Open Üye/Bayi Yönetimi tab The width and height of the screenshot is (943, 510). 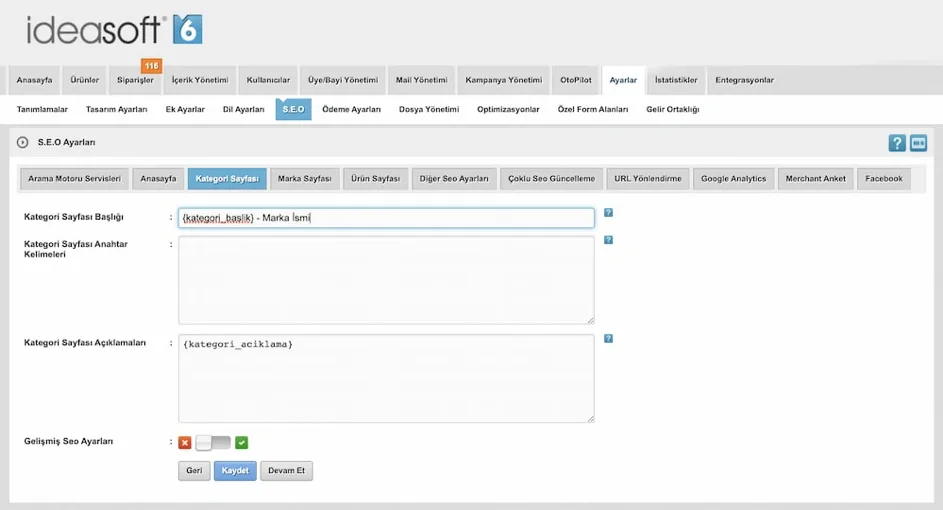tap(343, 80)
